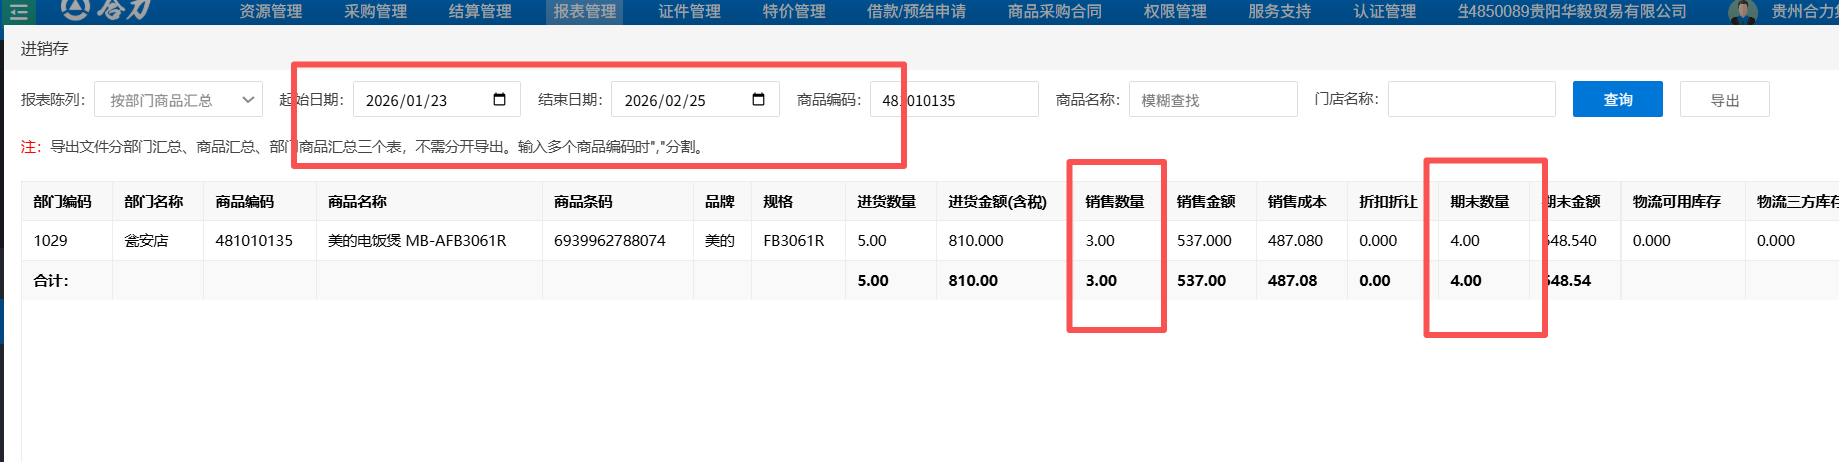Open the start date calendar picker icon

coord(500,99)
